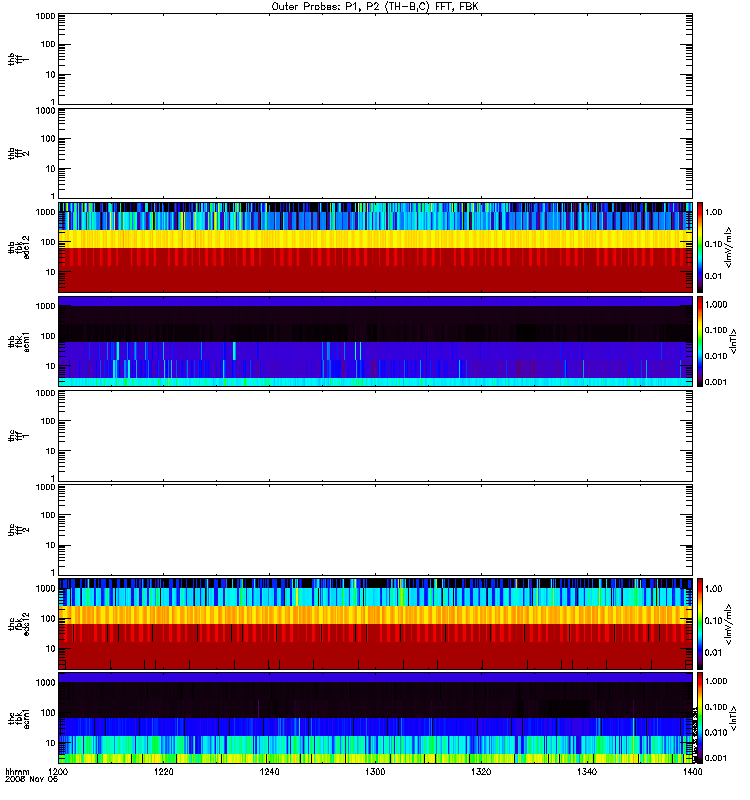This screenshot has height=800, width=750.
Task: Click the 1220 time axis label
Action: point(163,772)
